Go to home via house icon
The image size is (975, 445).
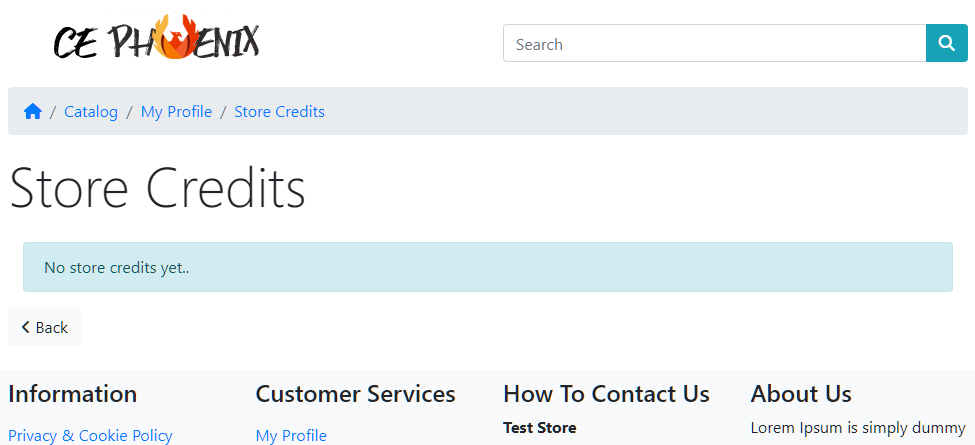pyautogui.click(x=33, y=112)
